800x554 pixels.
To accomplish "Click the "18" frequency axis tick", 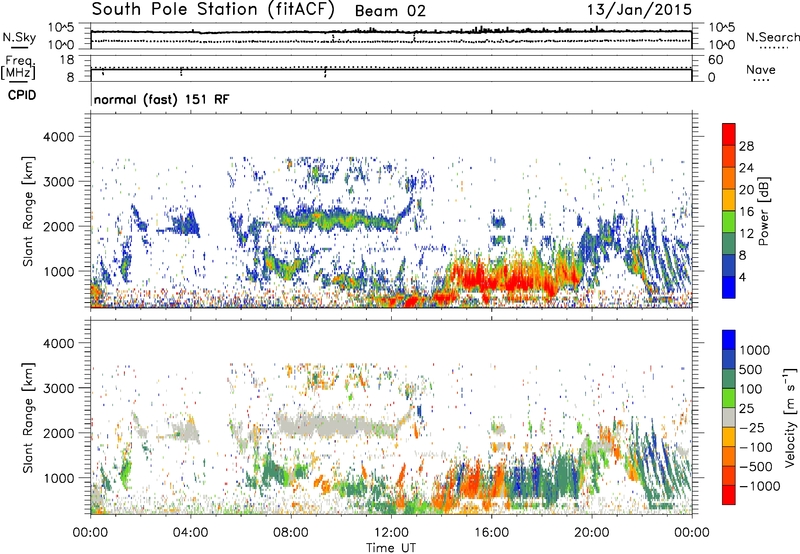I will [67, 60].
